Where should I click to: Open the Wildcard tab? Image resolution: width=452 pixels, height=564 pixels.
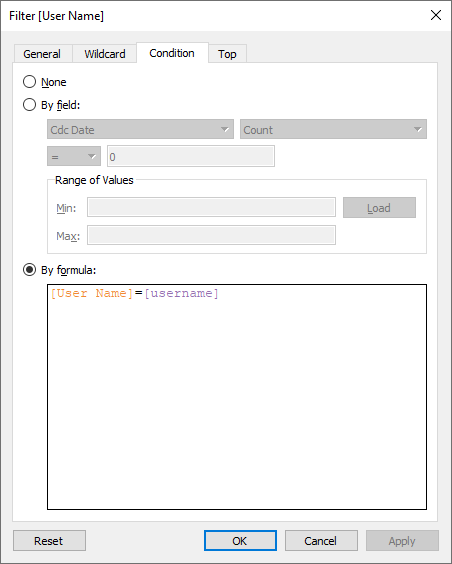pyautogui.click(x=105, y=54)
